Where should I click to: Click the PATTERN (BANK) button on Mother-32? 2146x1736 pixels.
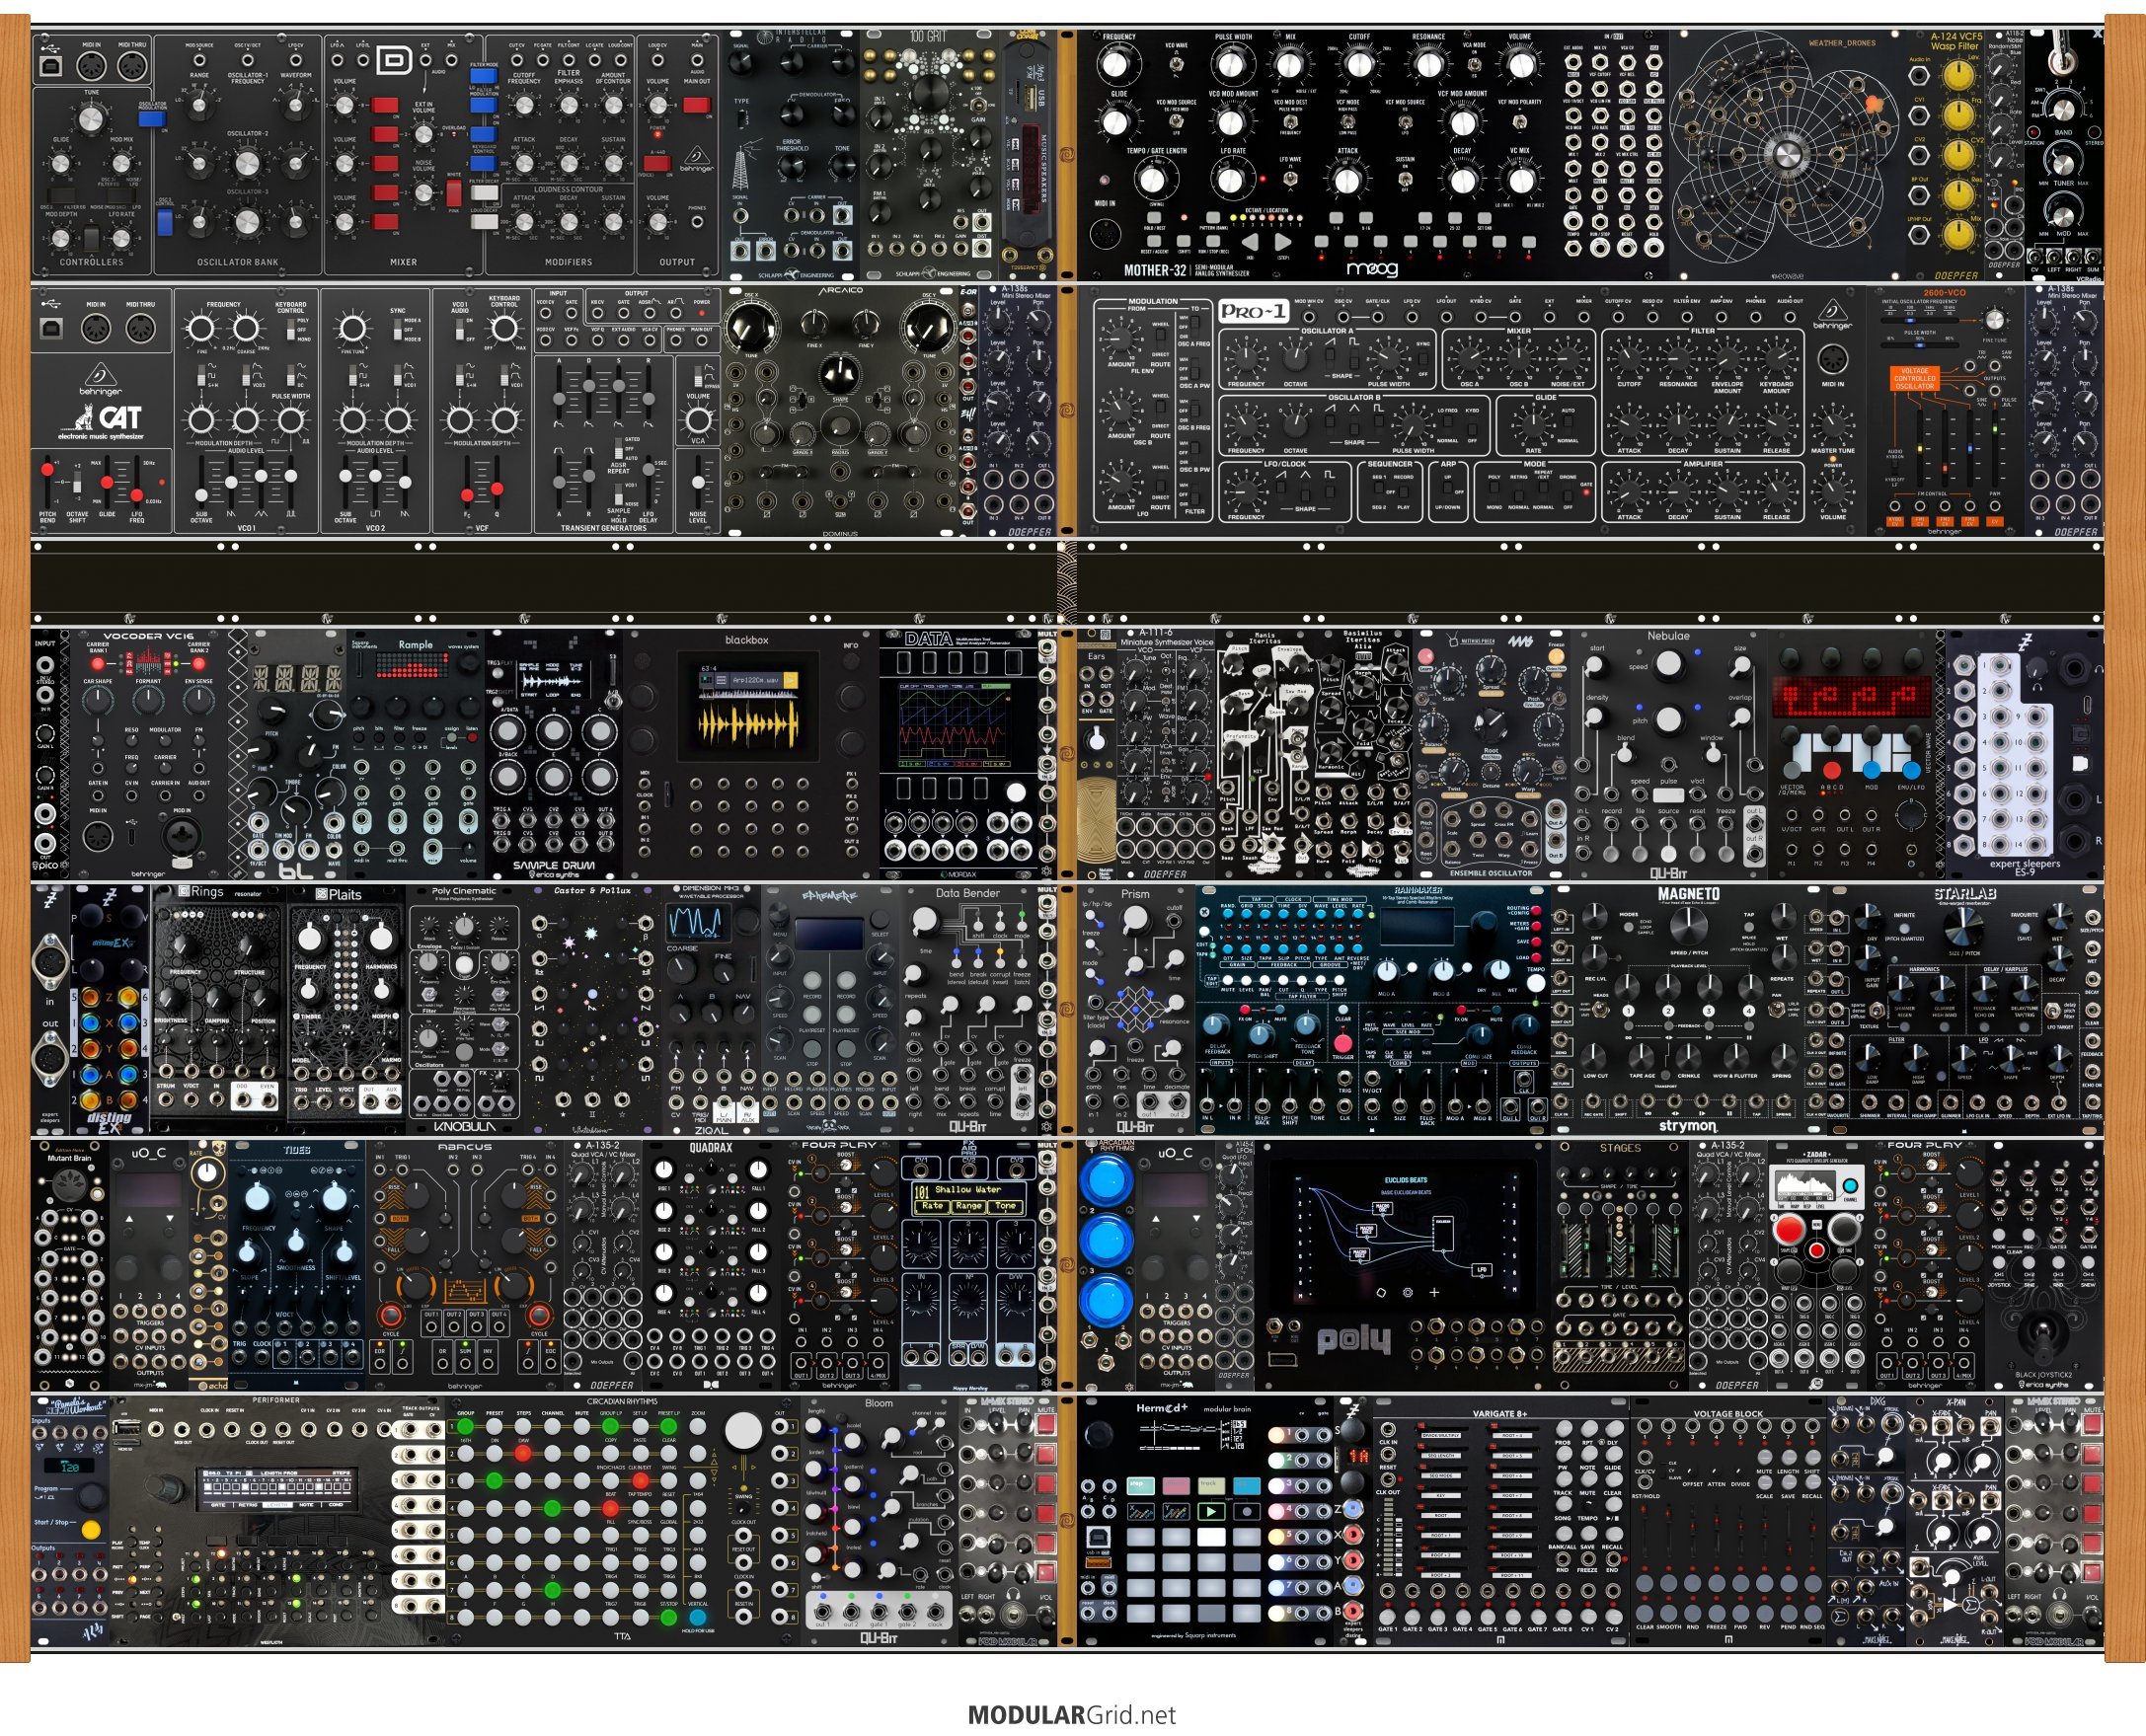click(x=1213, y=217)
